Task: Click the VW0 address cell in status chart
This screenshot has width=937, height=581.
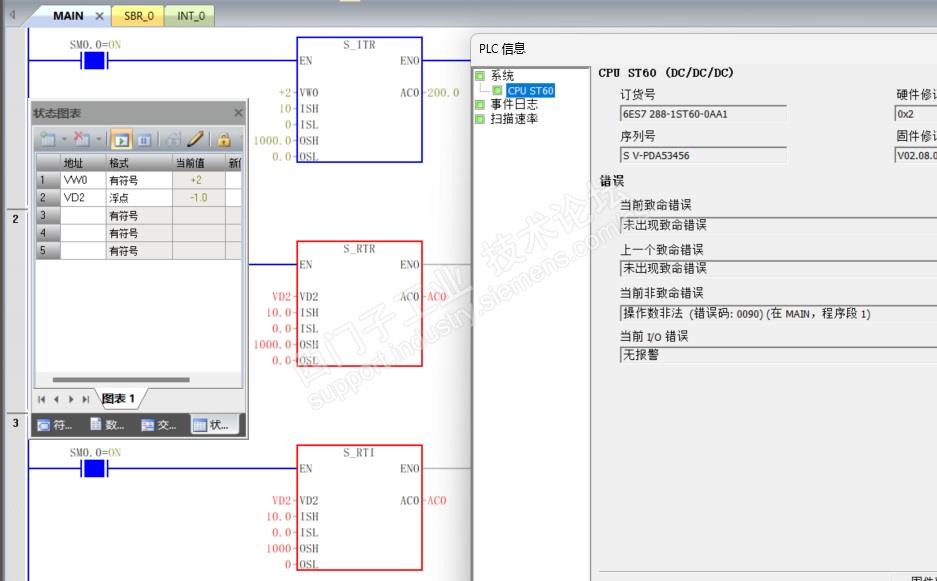Action: tap(82, 180)
